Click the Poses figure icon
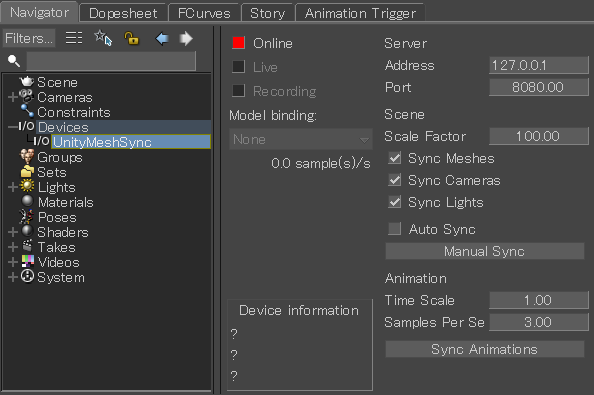This screenshot has width=594, height=395. click(27, 217)
